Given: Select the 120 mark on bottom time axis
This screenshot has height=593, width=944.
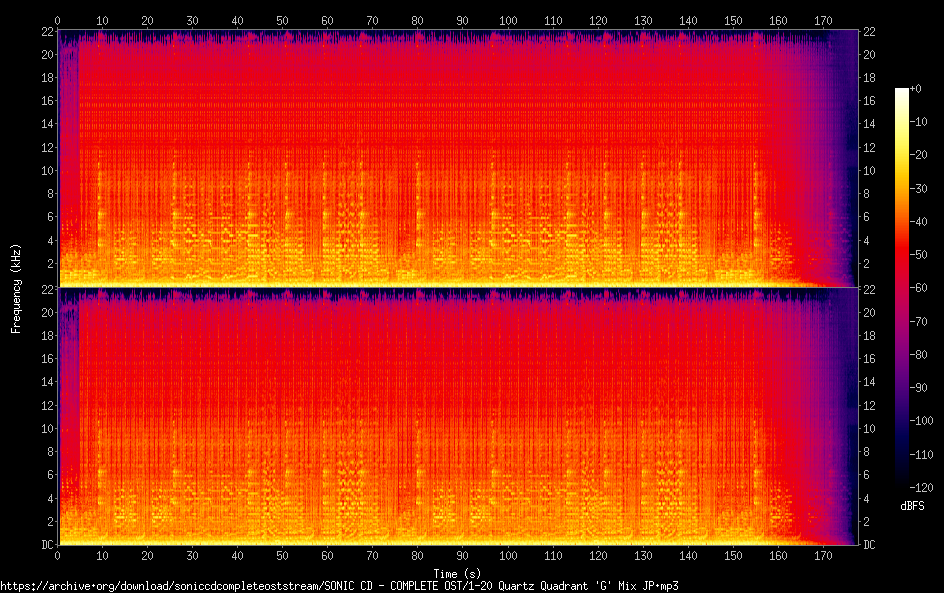Looking at the screenshot, I should click(598, 555).
